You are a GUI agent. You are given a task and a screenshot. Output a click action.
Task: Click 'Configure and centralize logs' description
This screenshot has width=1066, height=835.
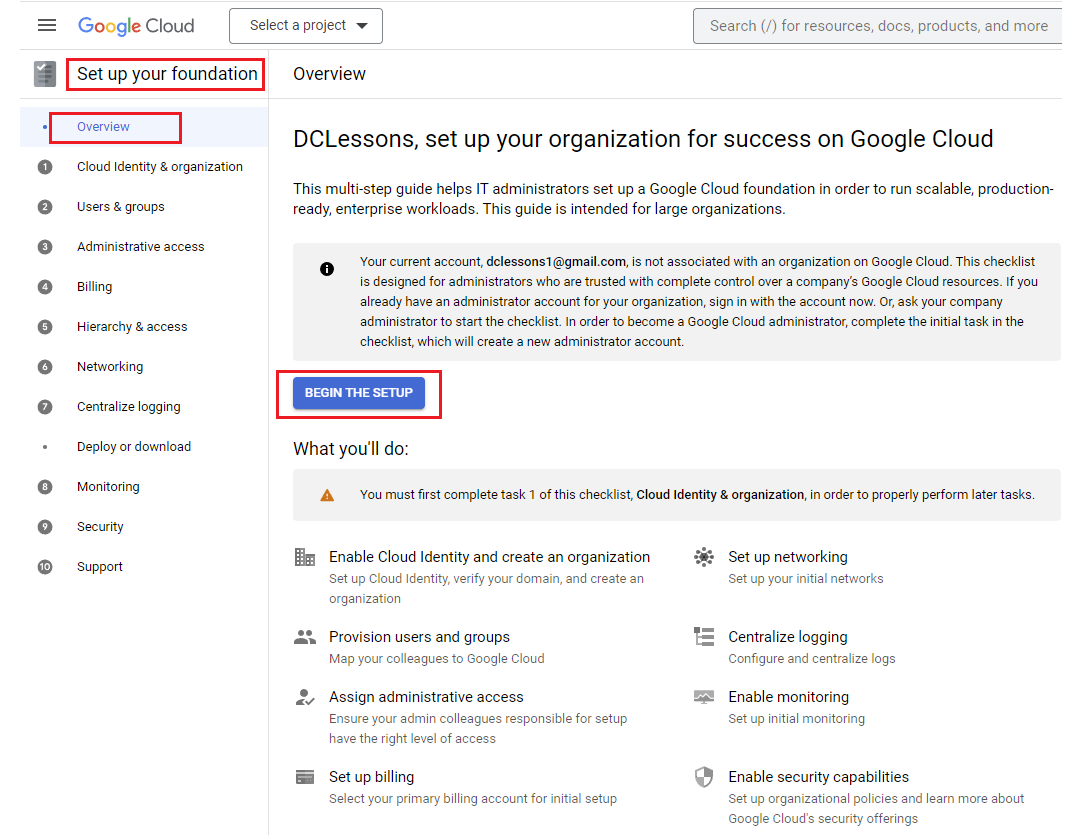click(x=812, y=659)
